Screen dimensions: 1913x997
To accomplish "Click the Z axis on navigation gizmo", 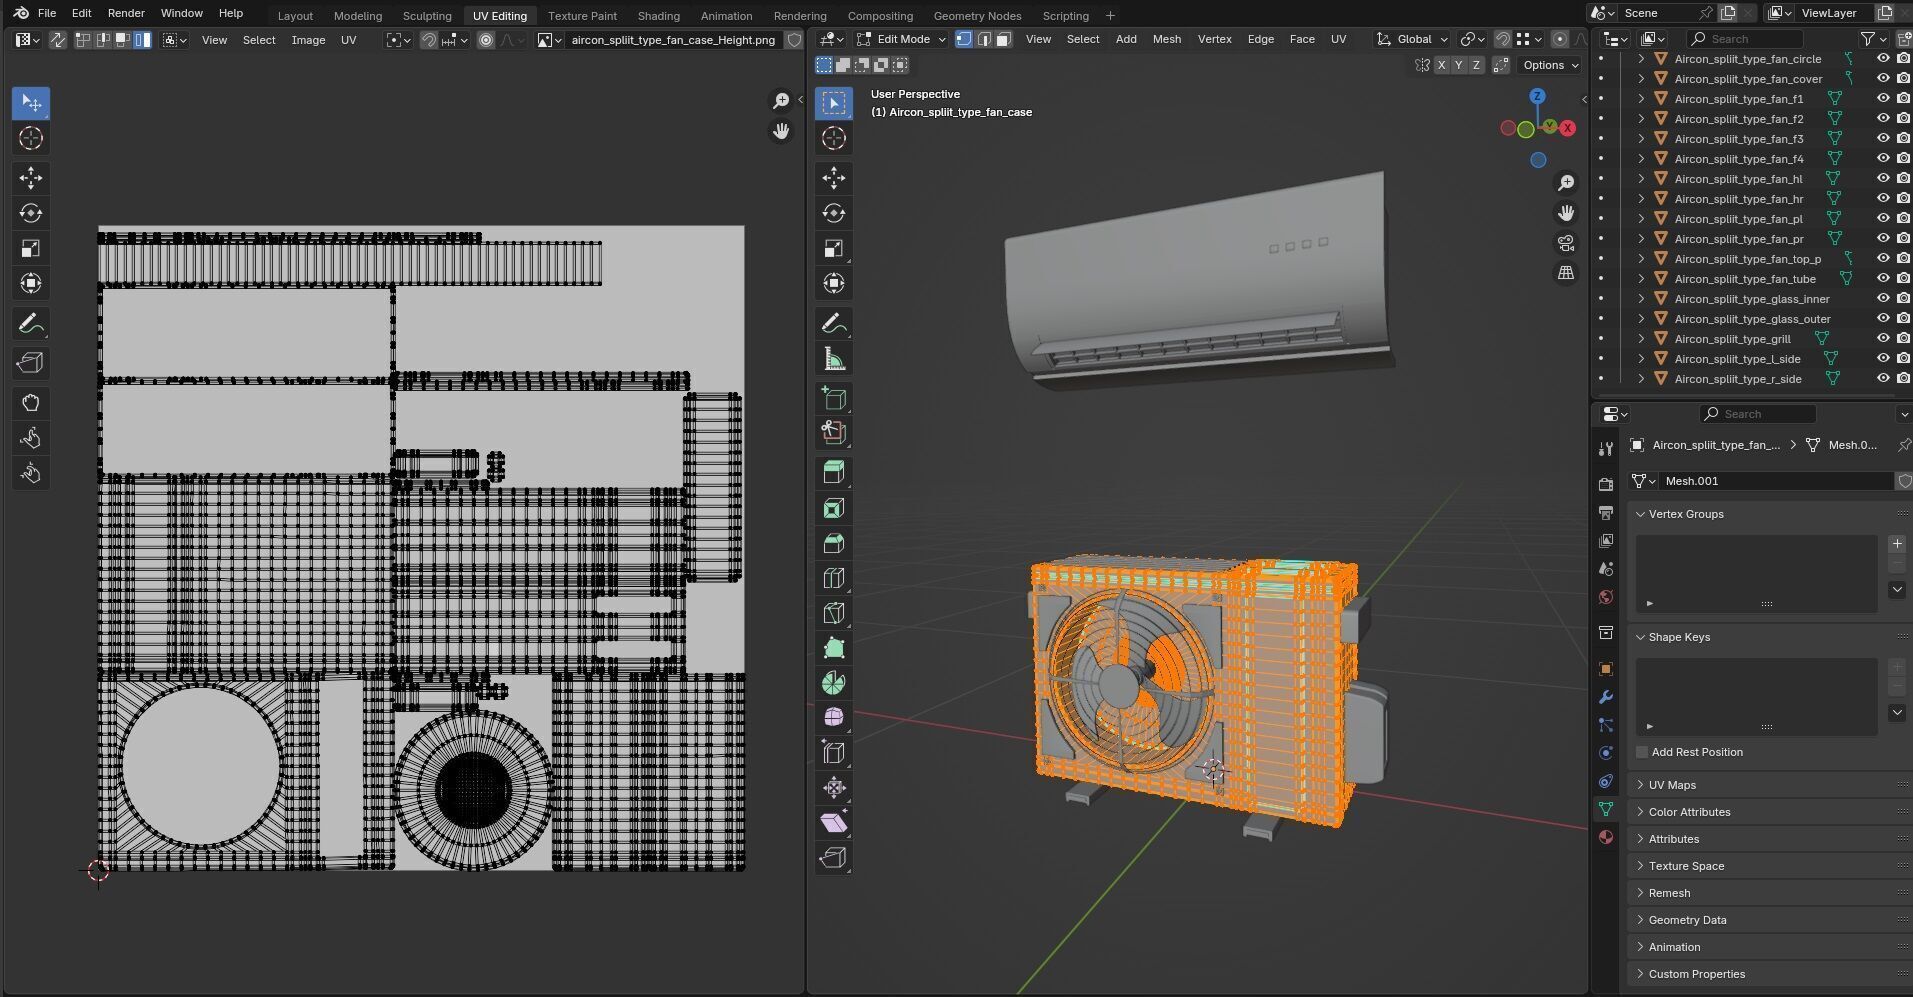I will coord(1537,96).
